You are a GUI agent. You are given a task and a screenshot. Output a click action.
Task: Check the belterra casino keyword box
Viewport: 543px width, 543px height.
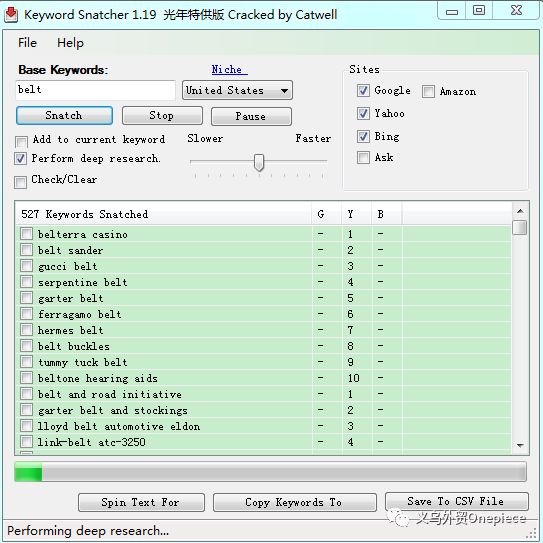click(x=26, y=234)
